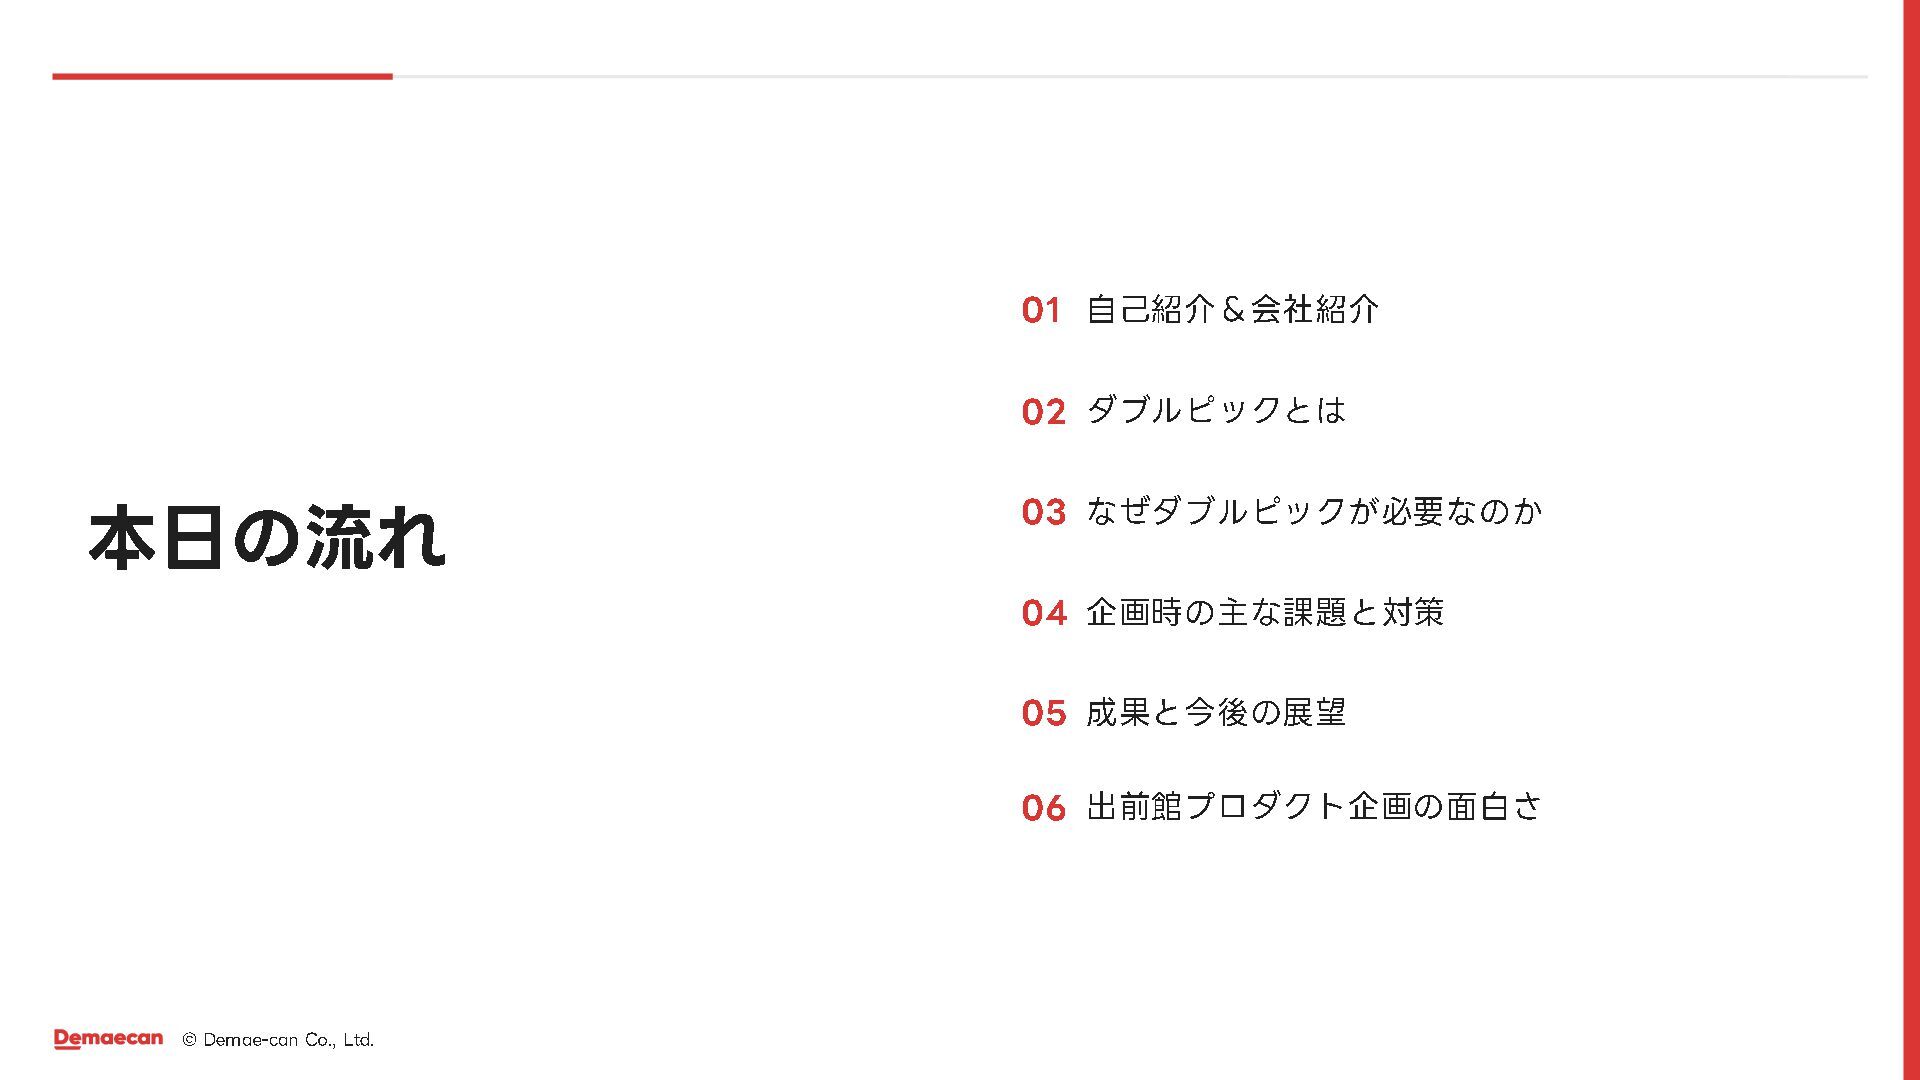Image resolution: width=1920 pixels, height=1080 pixels.
Task: Click the Demaecan logo in footer
Action: point(108,1039)
